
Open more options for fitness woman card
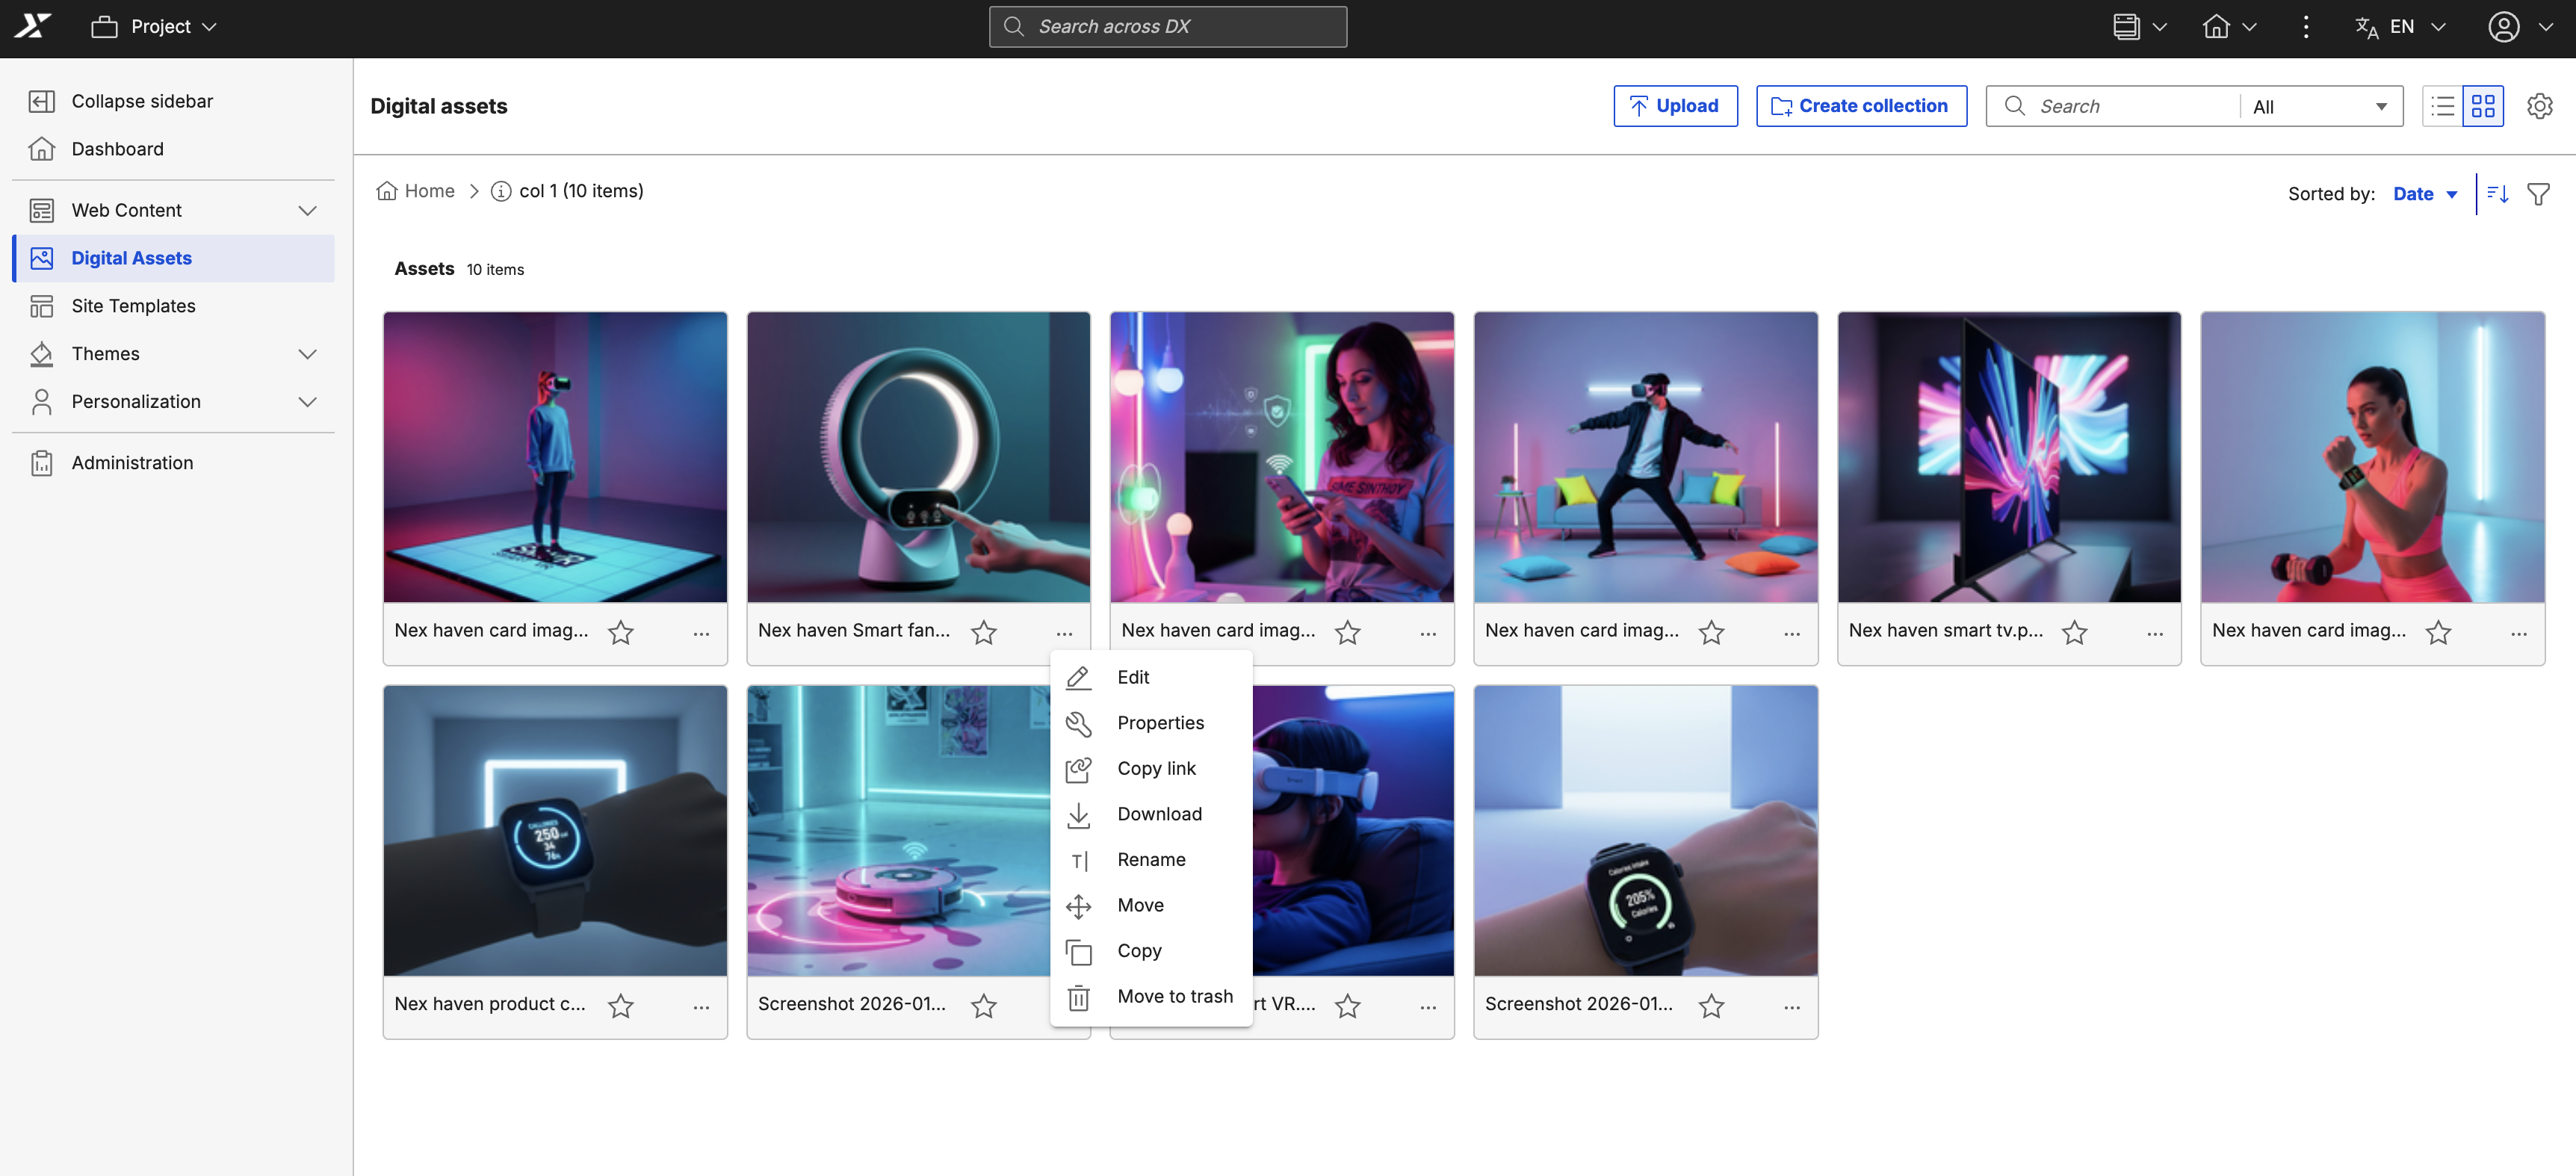(x=2519, y=633)
